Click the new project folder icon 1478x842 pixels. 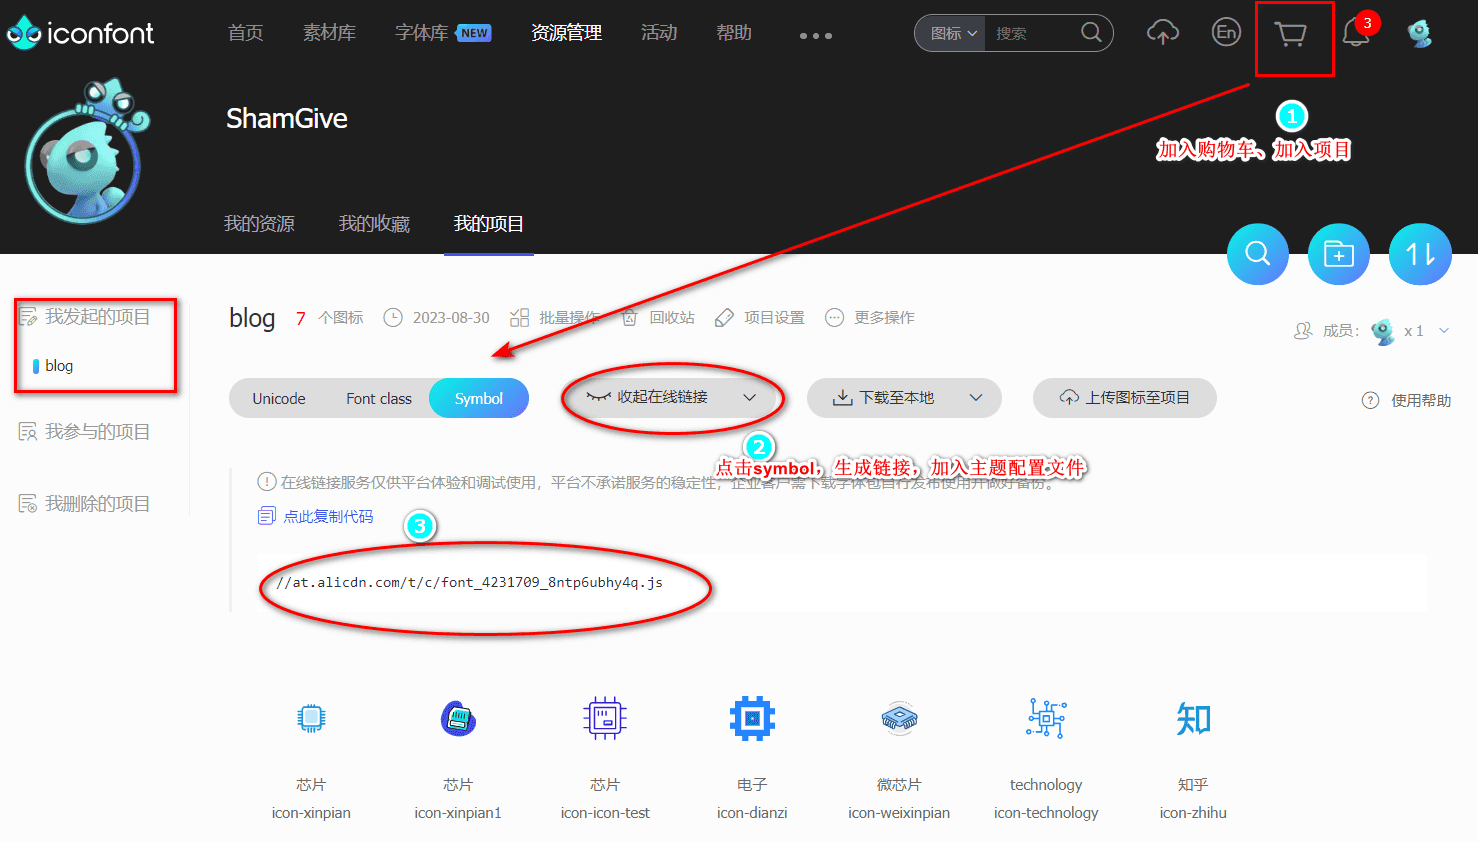click(1338, 254)
